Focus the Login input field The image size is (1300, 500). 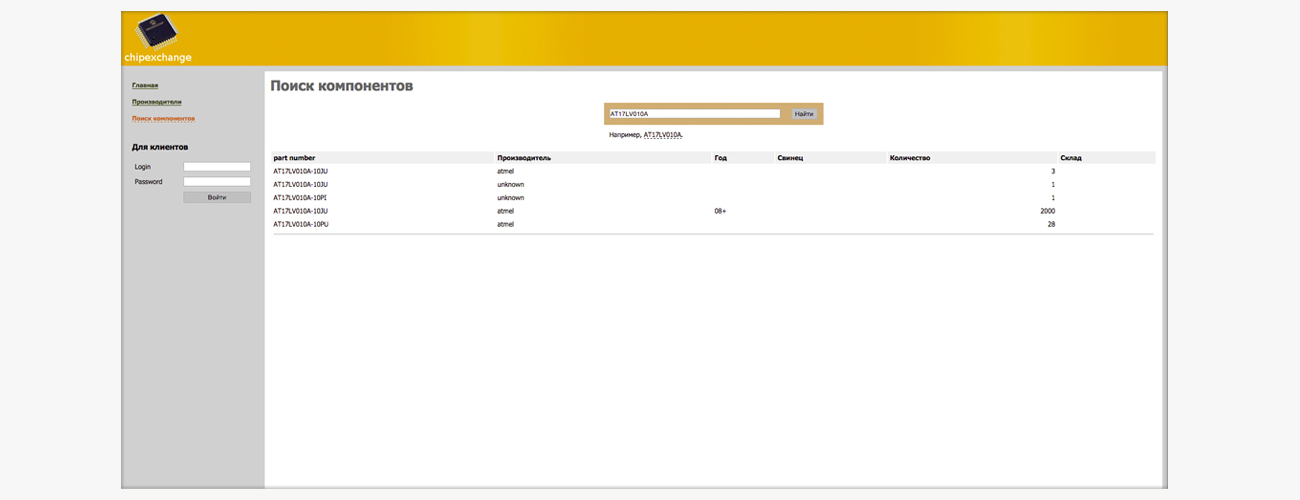(x=217, y=167)
